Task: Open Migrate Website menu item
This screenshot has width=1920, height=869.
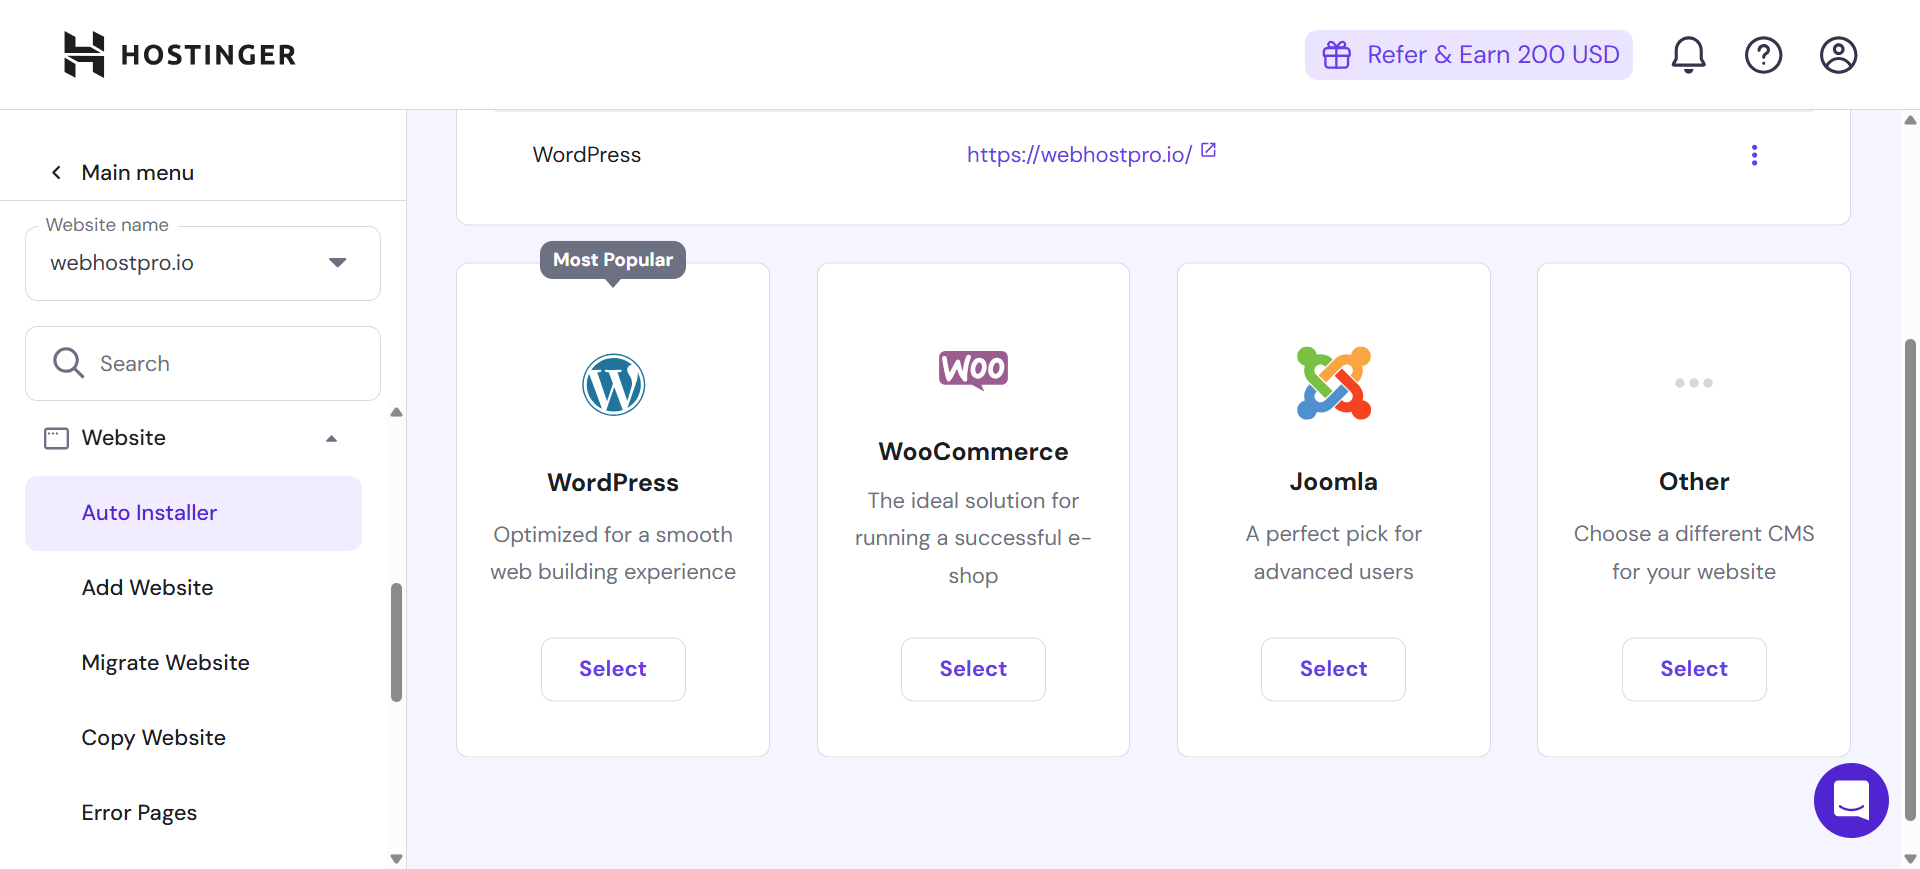Action: (x=166, y=663)
